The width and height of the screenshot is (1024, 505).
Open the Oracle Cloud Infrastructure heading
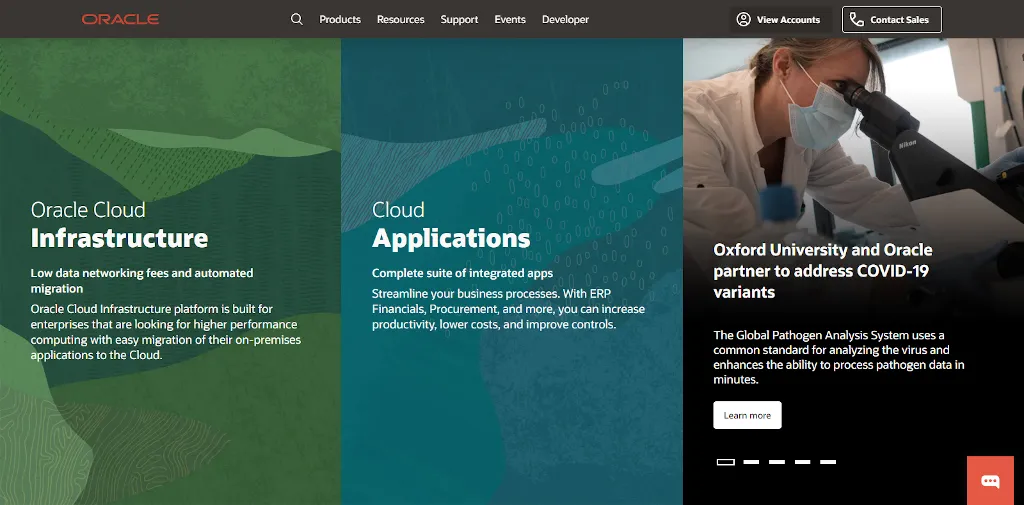coord(120,225)
